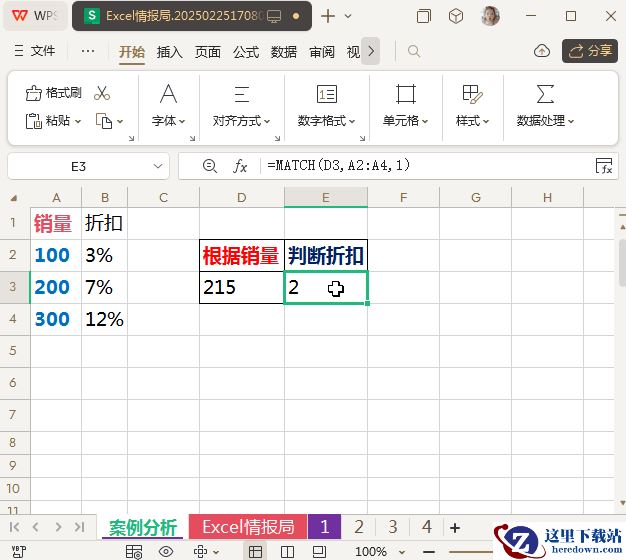
Task: Add a new sheet with plus button
Action: (455, 527)
